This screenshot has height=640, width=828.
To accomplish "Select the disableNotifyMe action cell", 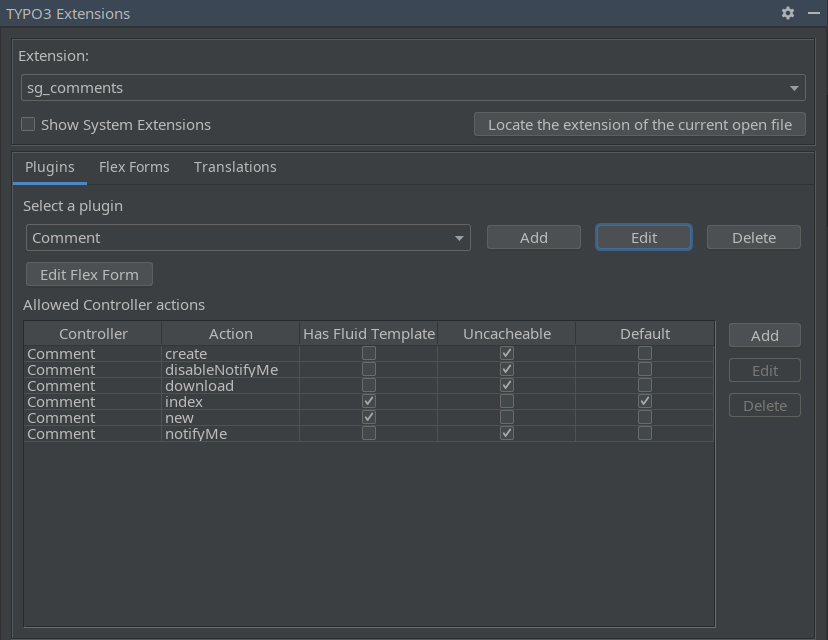I will tap(231, 370).
